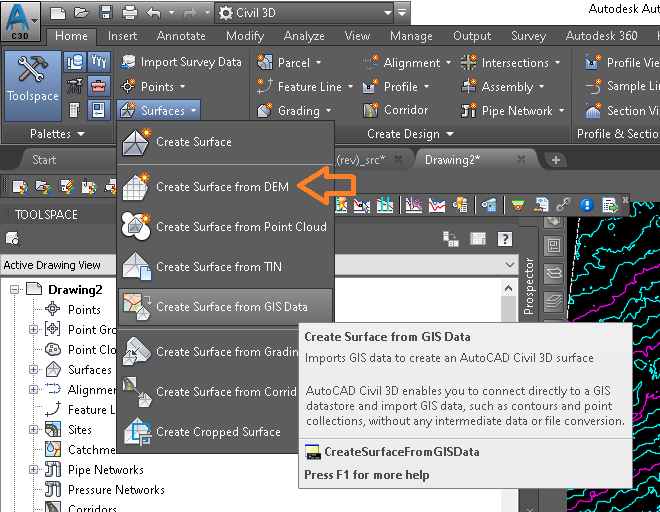Choose Create Cropped Surface
This screenshot has height=512, width=660.
208,432
